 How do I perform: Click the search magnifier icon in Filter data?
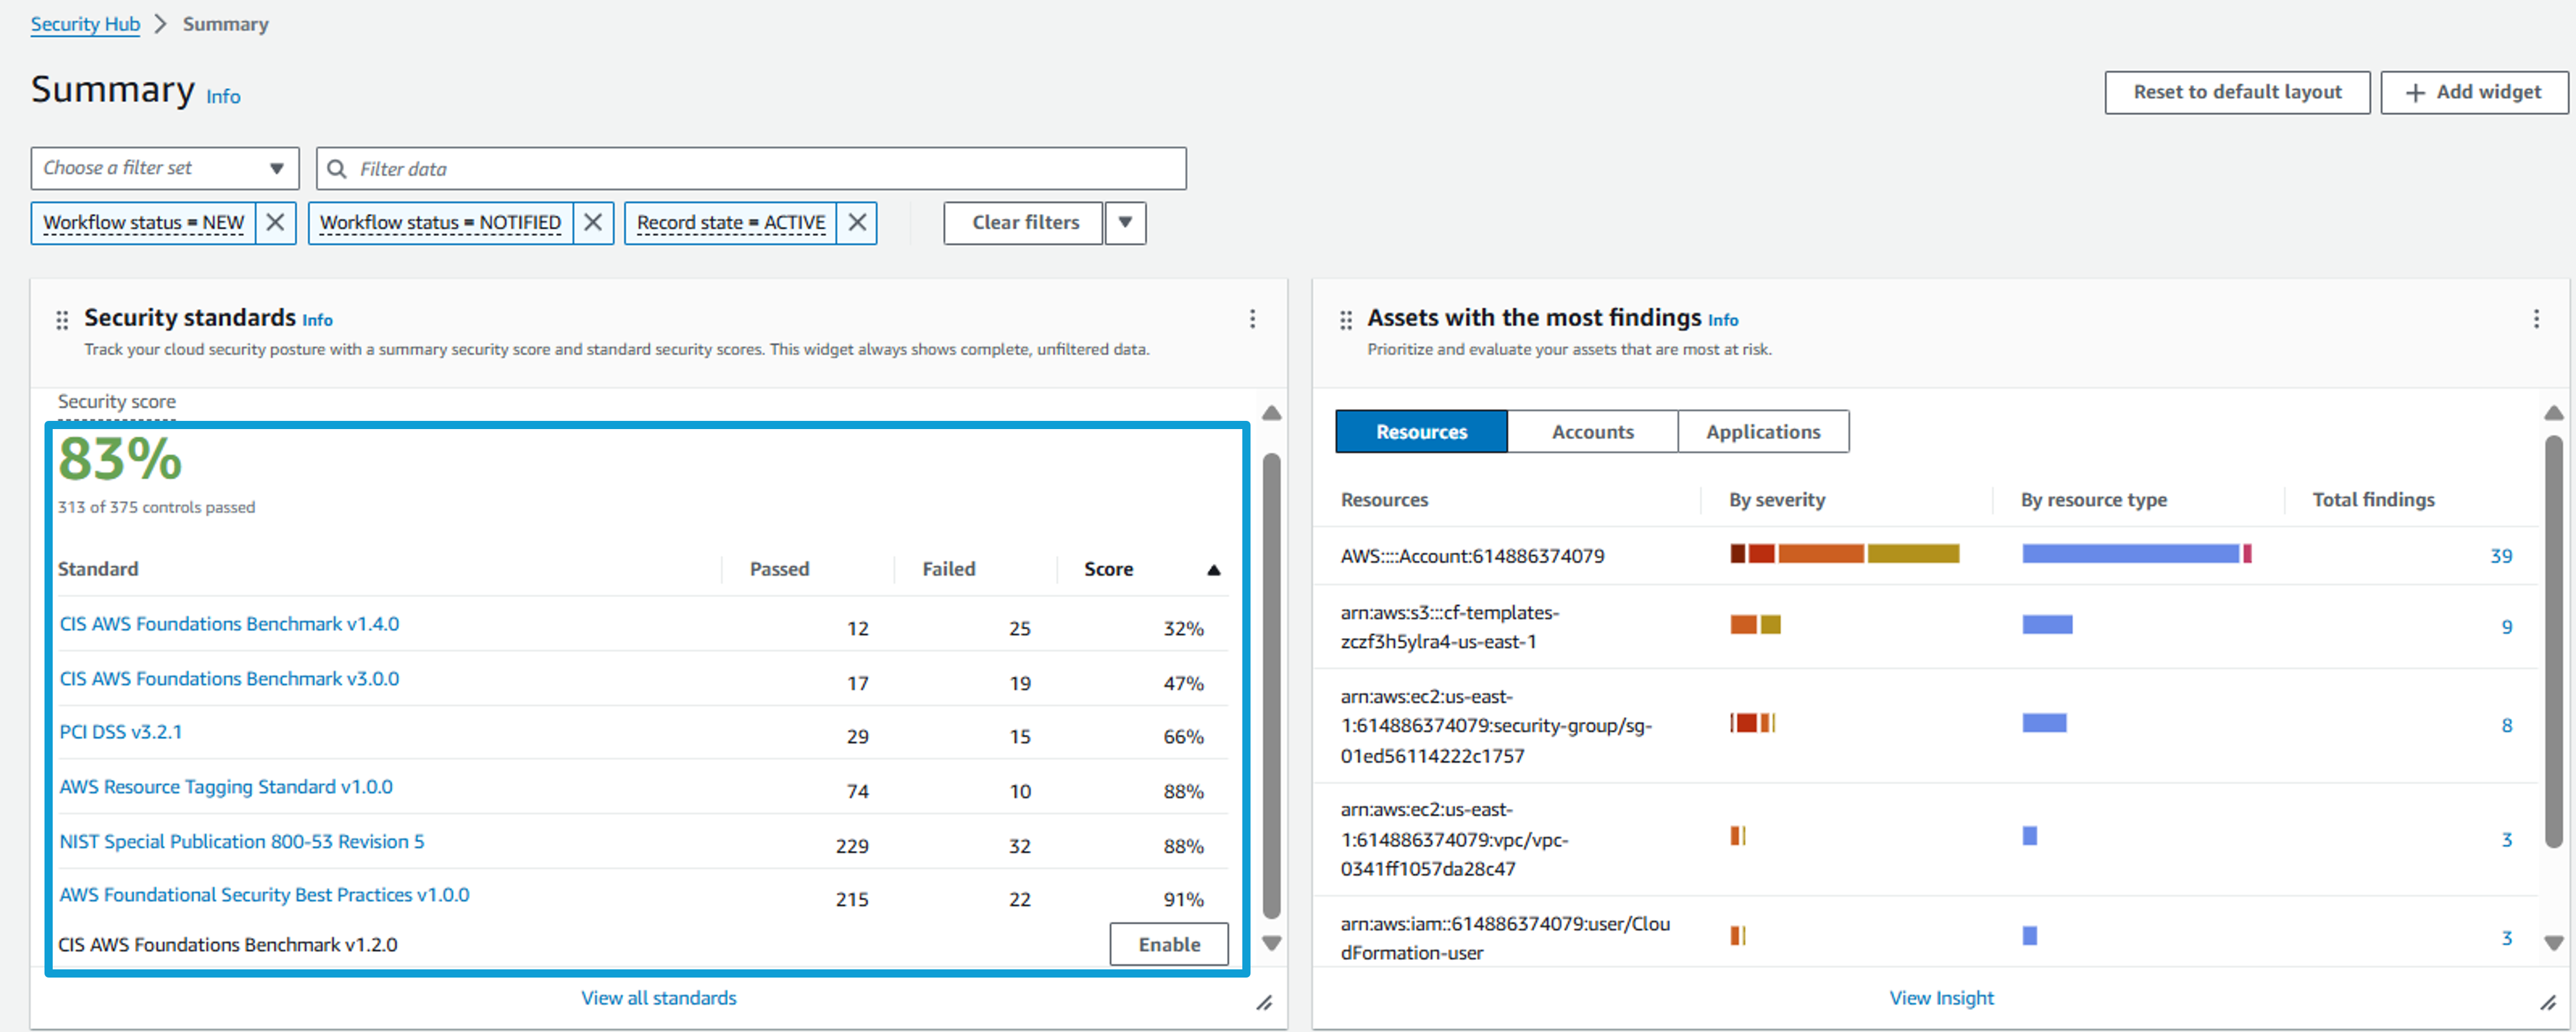point(337,169)
